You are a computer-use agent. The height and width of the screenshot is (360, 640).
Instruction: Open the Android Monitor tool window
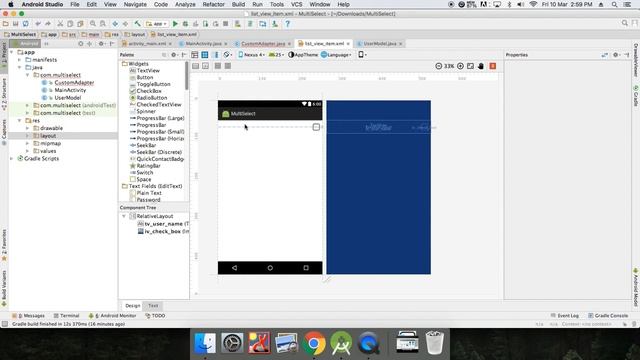click(113, 316)
